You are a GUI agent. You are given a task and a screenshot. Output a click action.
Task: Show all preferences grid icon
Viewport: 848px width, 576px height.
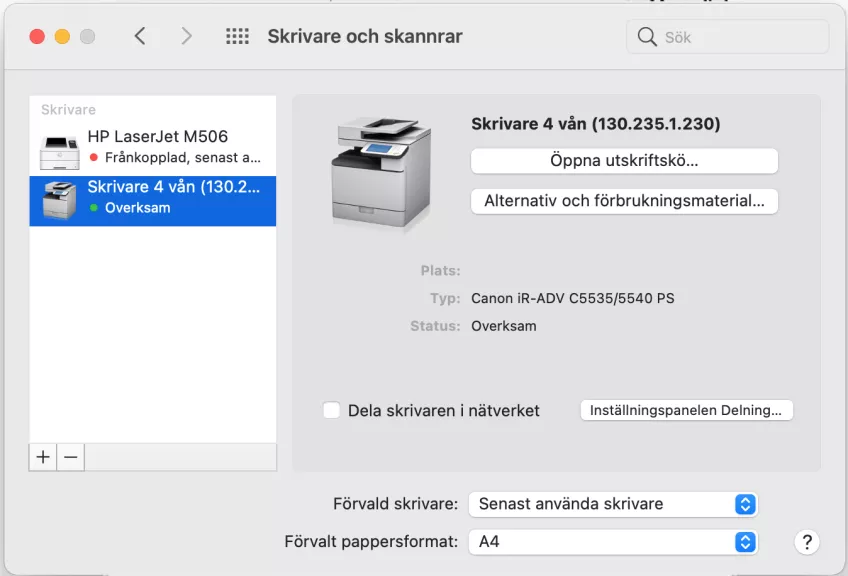(237, 37)
